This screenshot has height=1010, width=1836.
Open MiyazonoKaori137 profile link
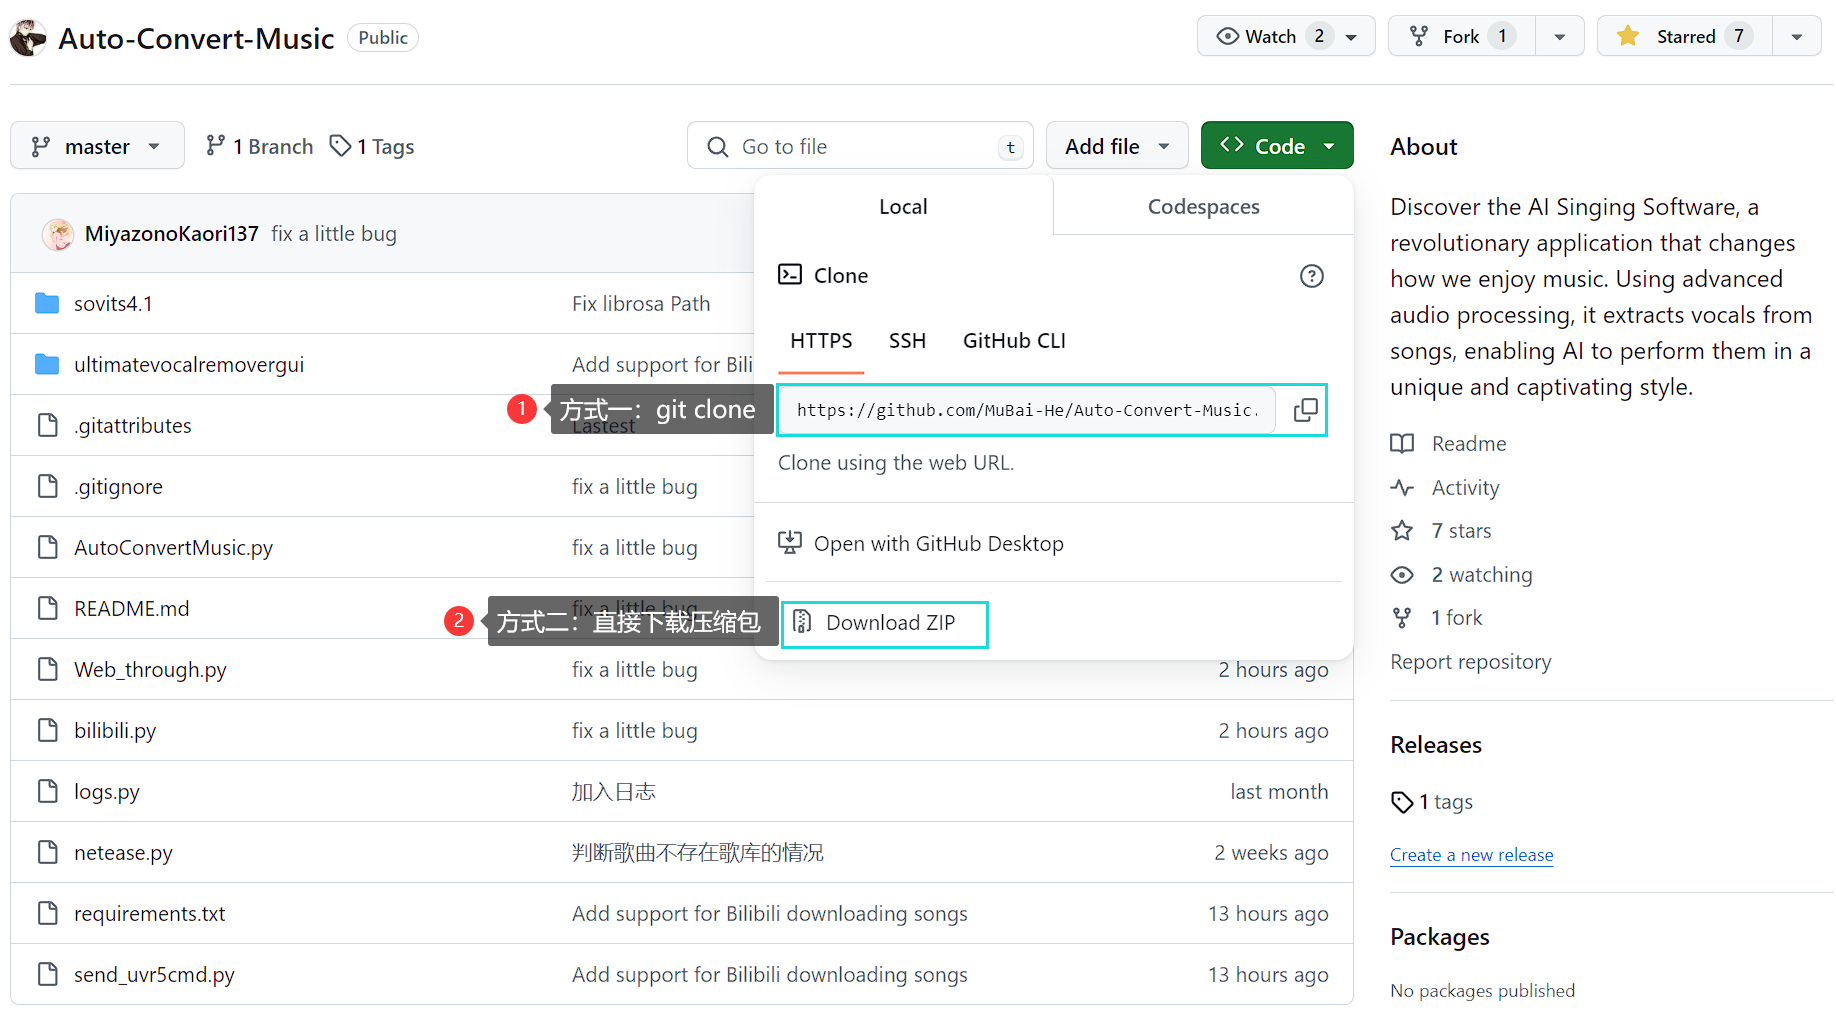pyautogui.click(x=172, y=234)
